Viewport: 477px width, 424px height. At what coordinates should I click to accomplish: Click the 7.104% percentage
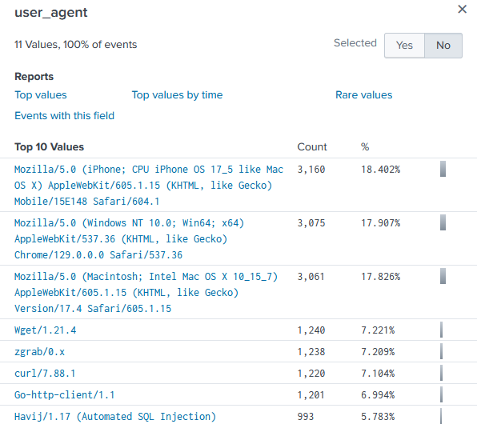[x=378, y=373]
